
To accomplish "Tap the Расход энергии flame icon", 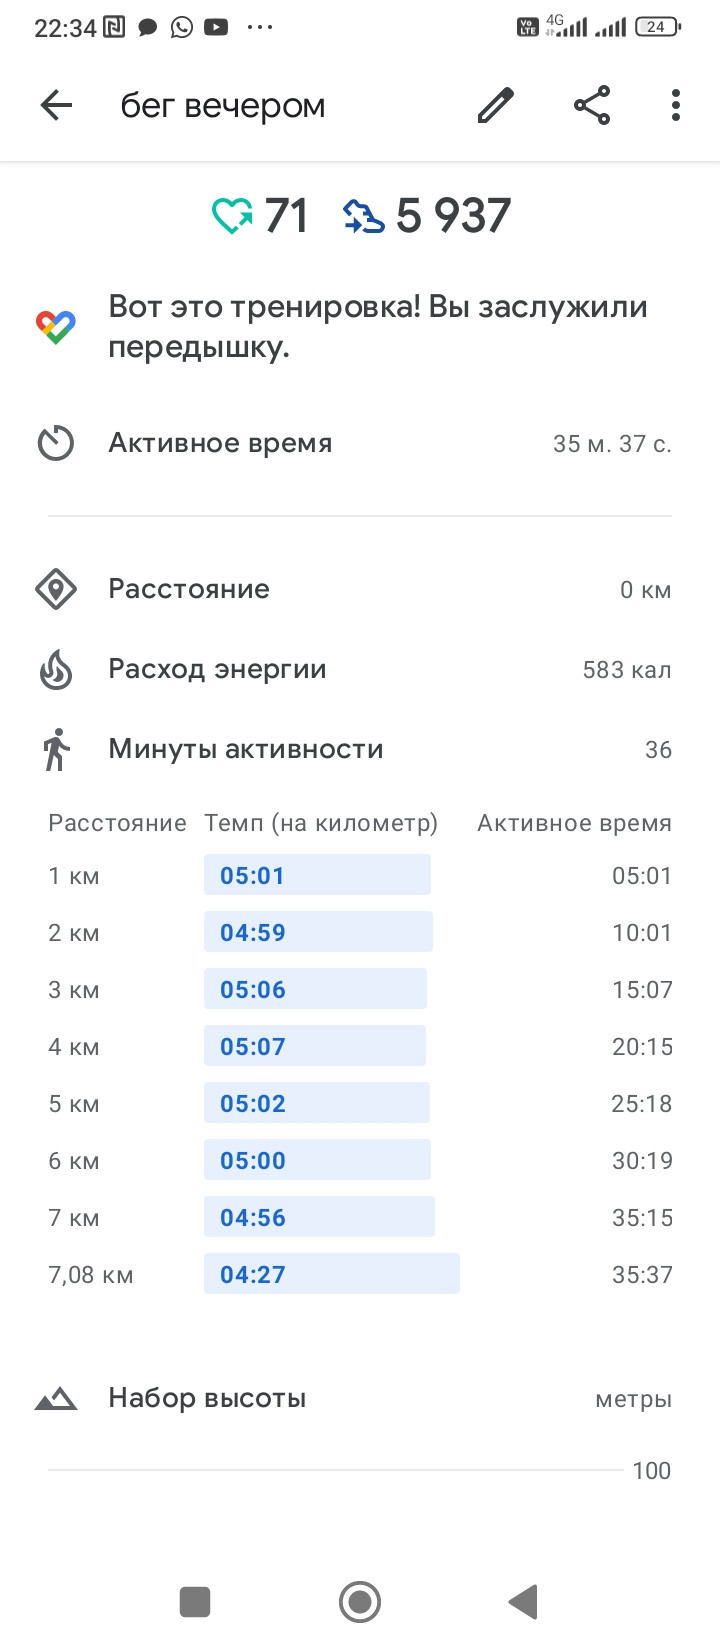I will (56, 669).
